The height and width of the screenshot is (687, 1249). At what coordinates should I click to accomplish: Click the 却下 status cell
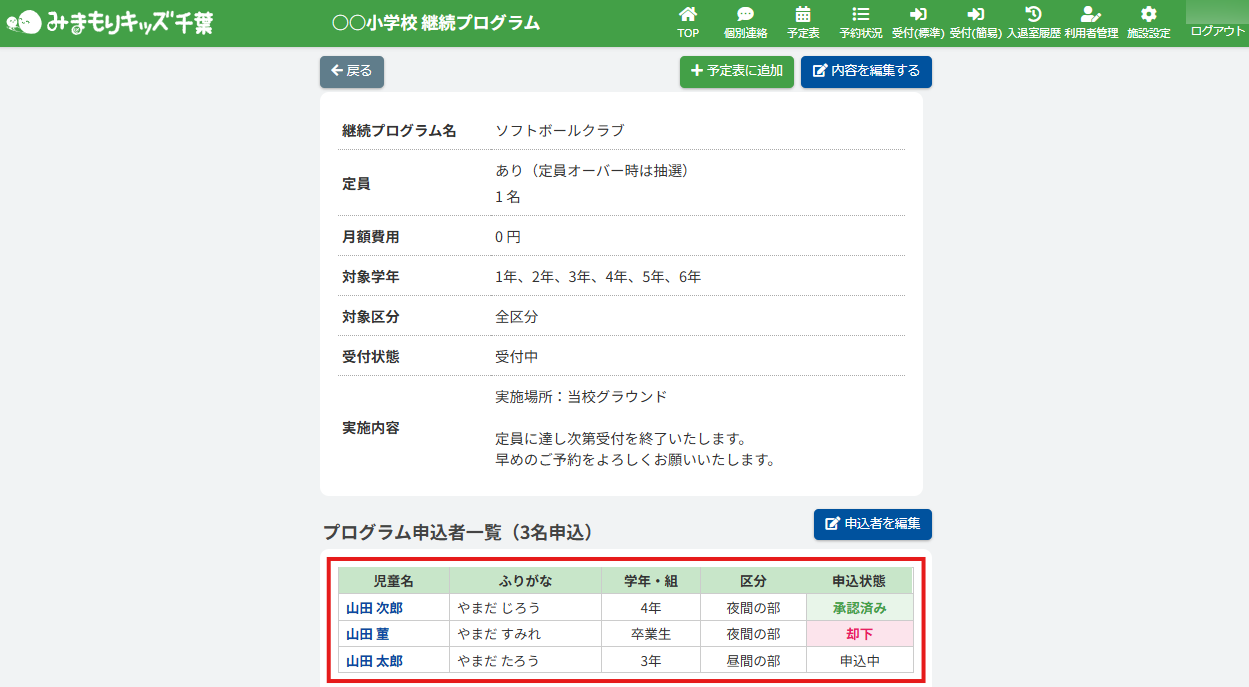point(859,634)
